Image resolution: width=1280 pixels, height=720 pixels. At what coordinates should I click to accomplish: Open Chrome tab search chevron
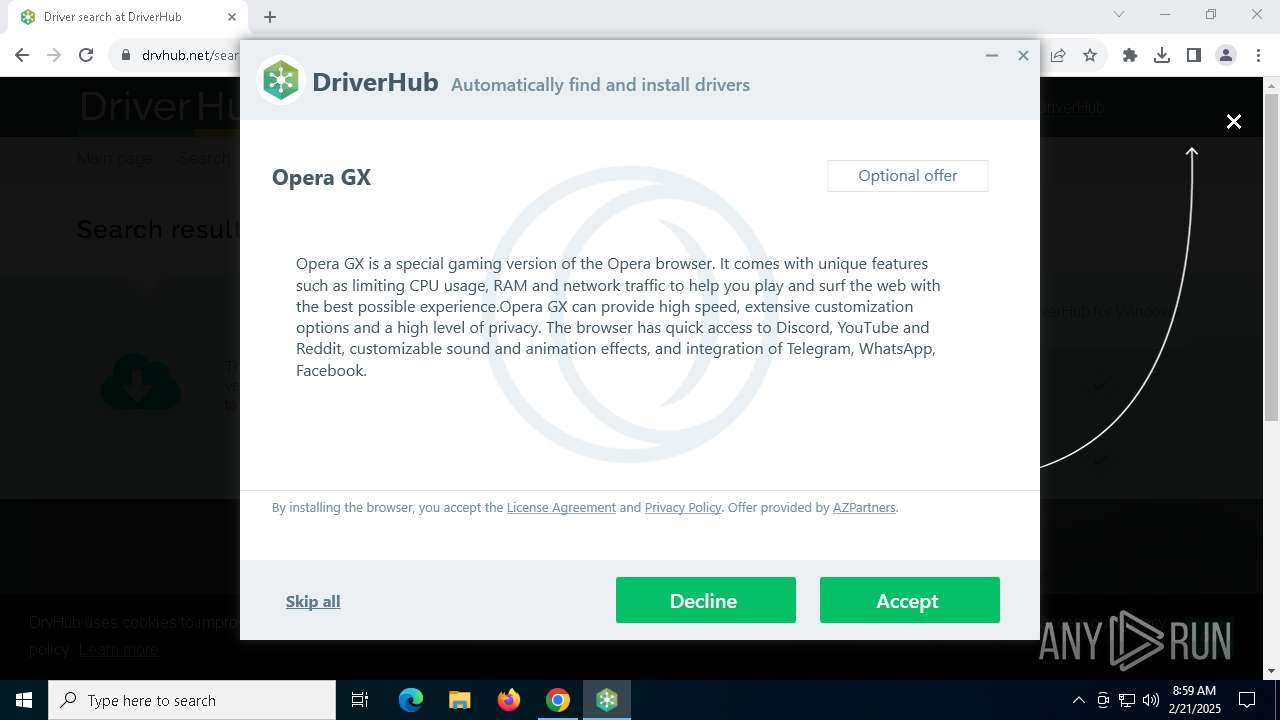point(1119,15)
